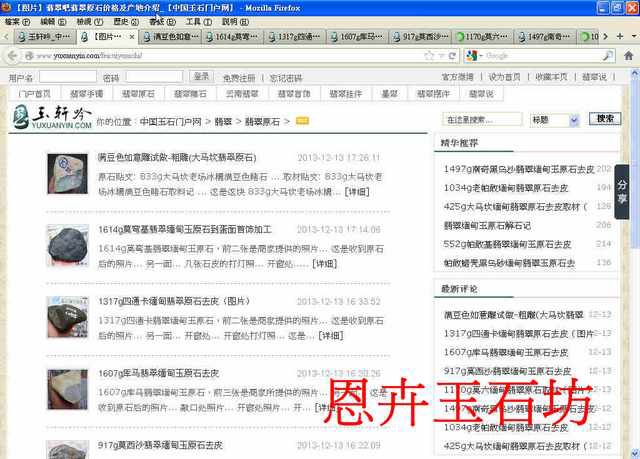Screen dimensions: 640x459
Task: Click the Firefox icon in the title bar
Action: click(x=7, y=7)
